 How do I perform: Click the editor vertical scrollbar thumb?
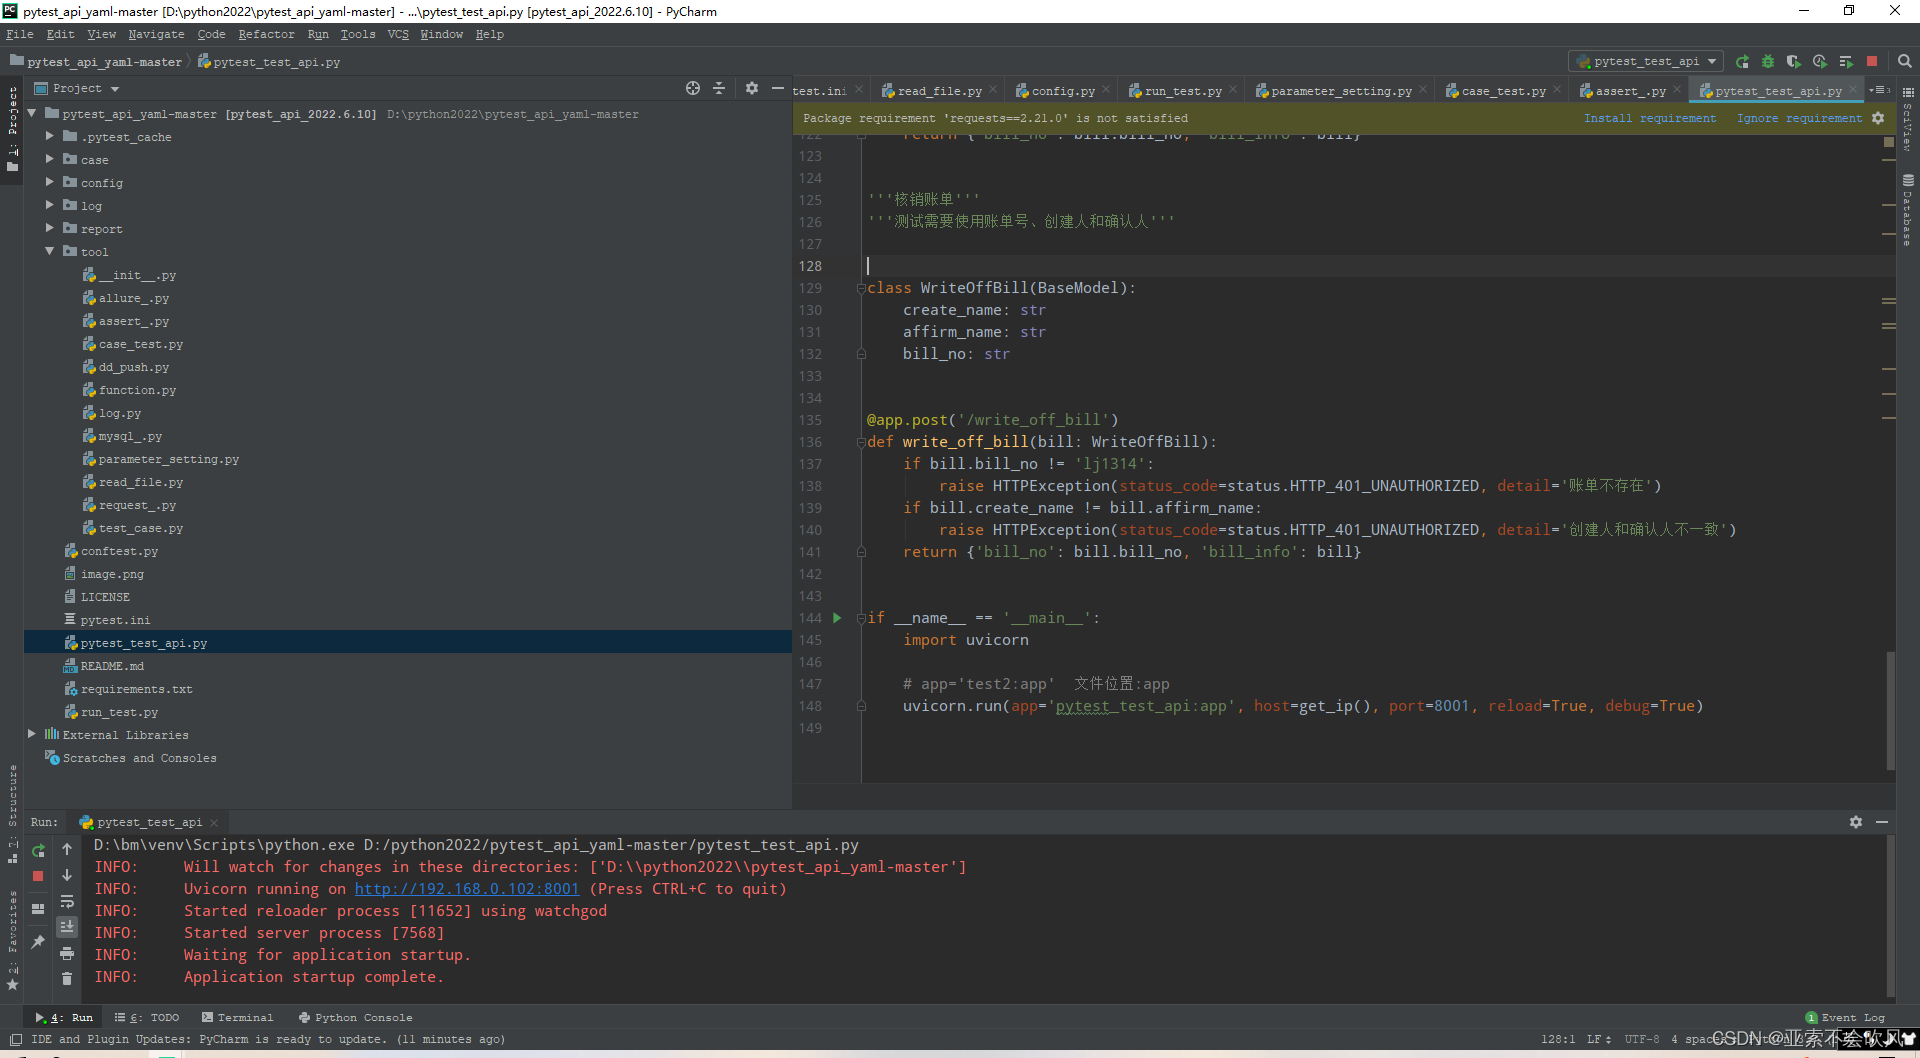(1890, 710)
